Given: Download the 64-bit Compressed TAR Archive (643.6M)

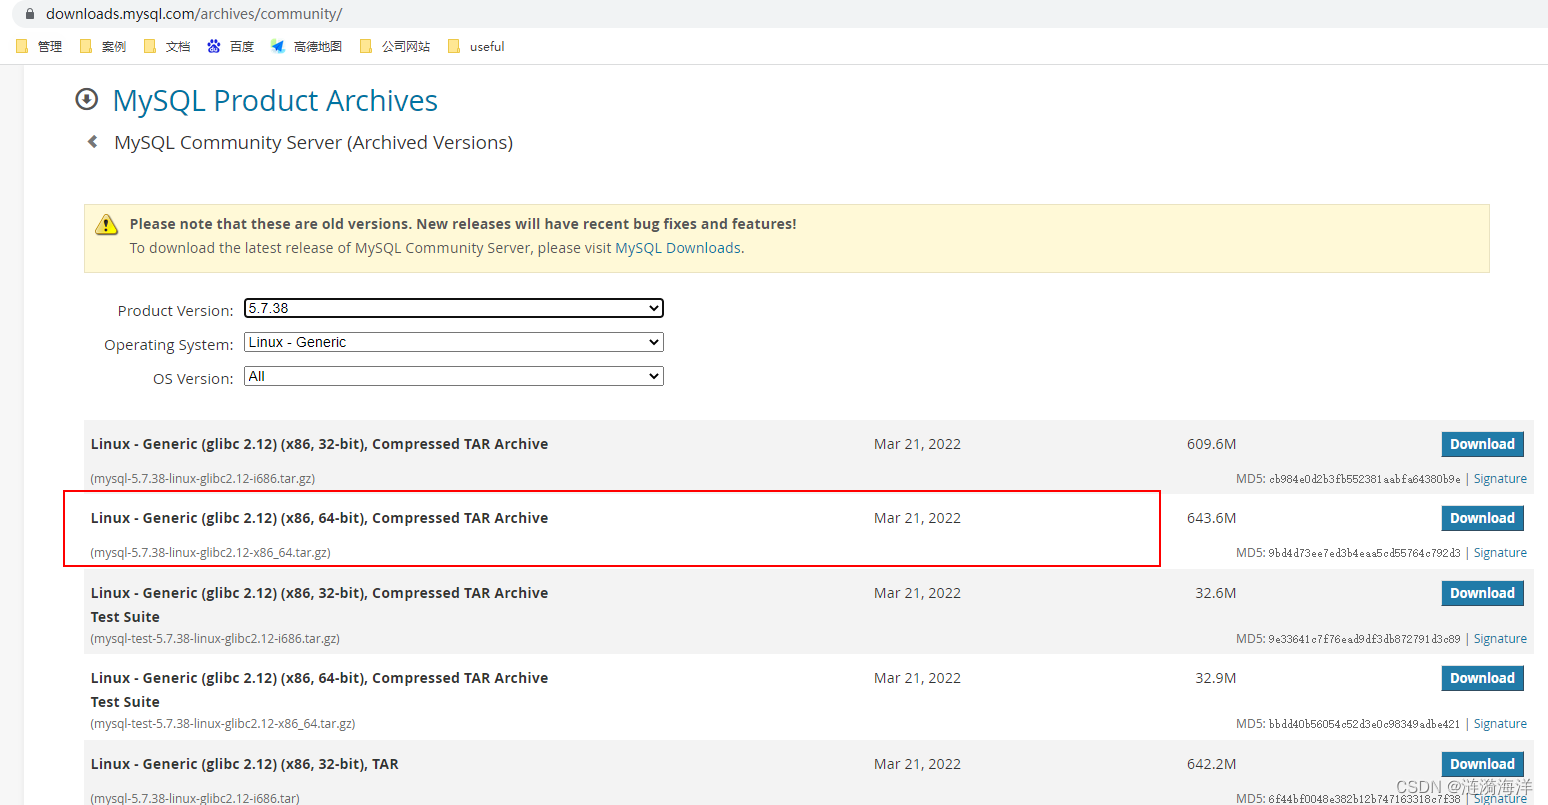Looking at the screenshot, I should [x=1482, y=518].
